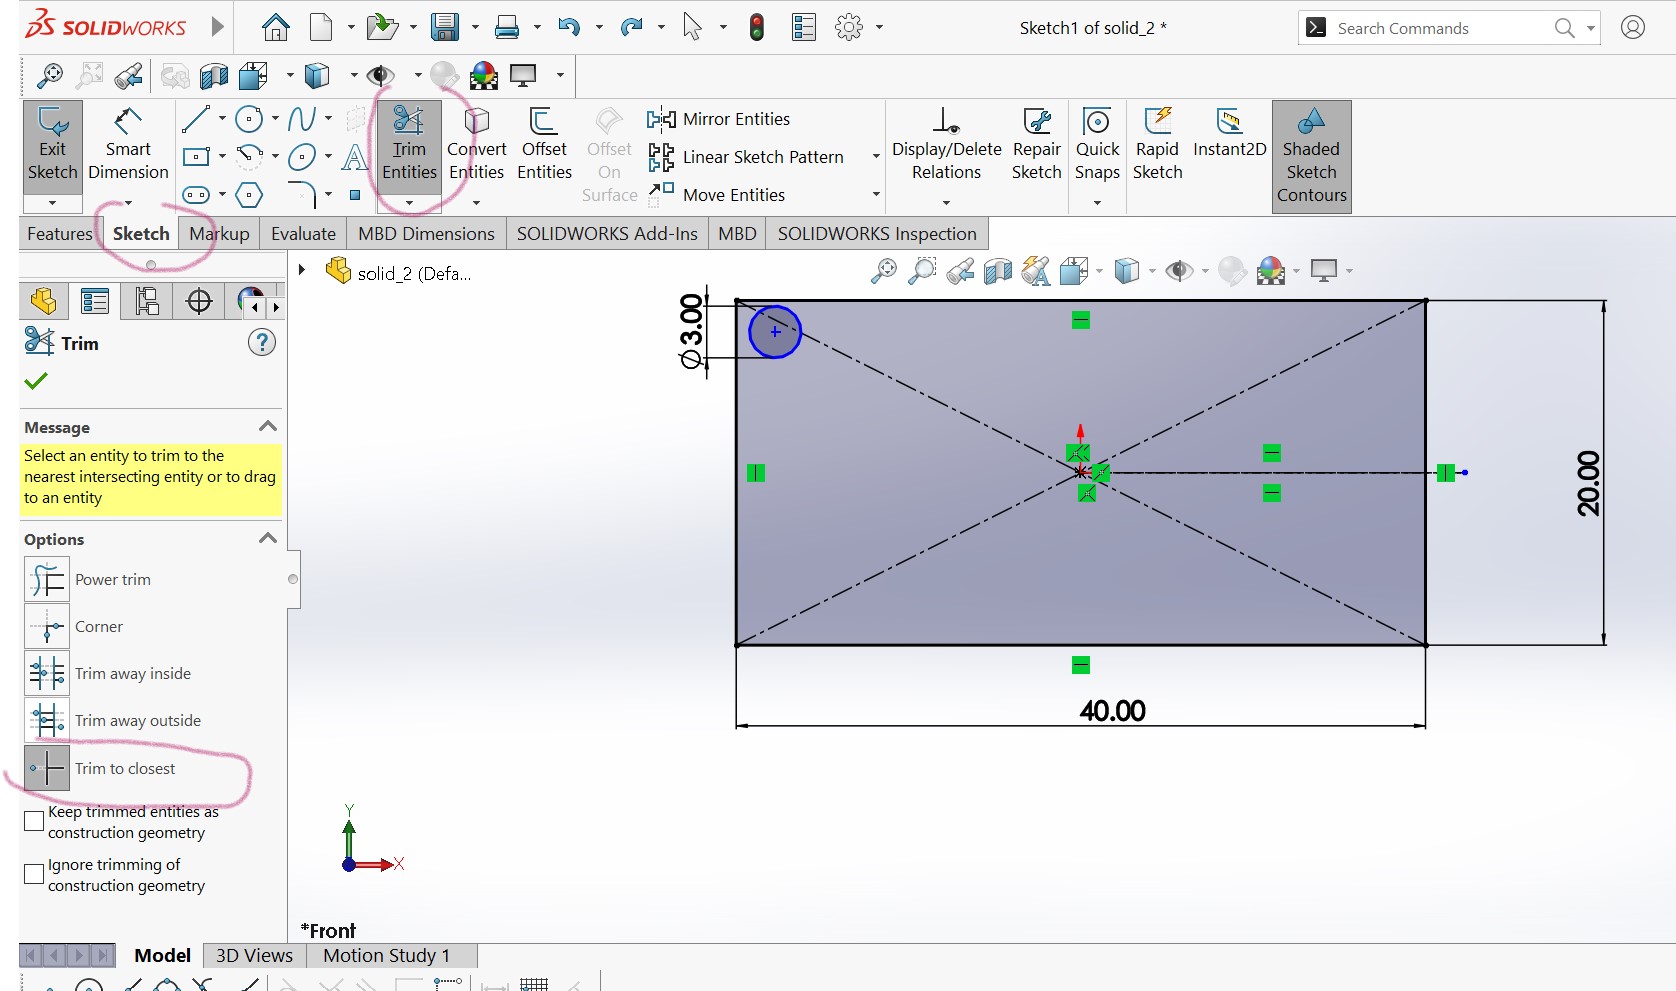Open SOLIDWORKS Add-Ins tab
Viewport: 1676px width, 991px height.
click(x=607, y=234)
